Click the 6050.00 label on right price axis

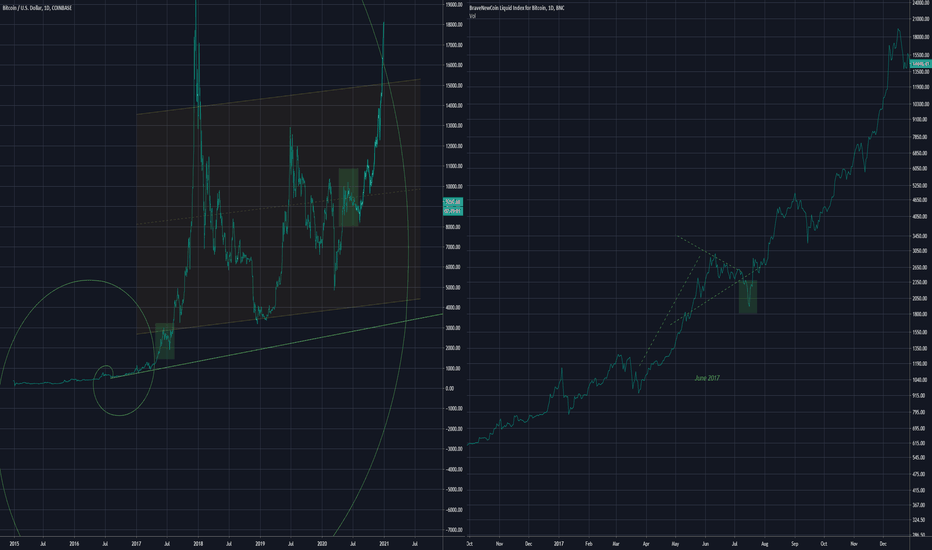click(920, 169)
